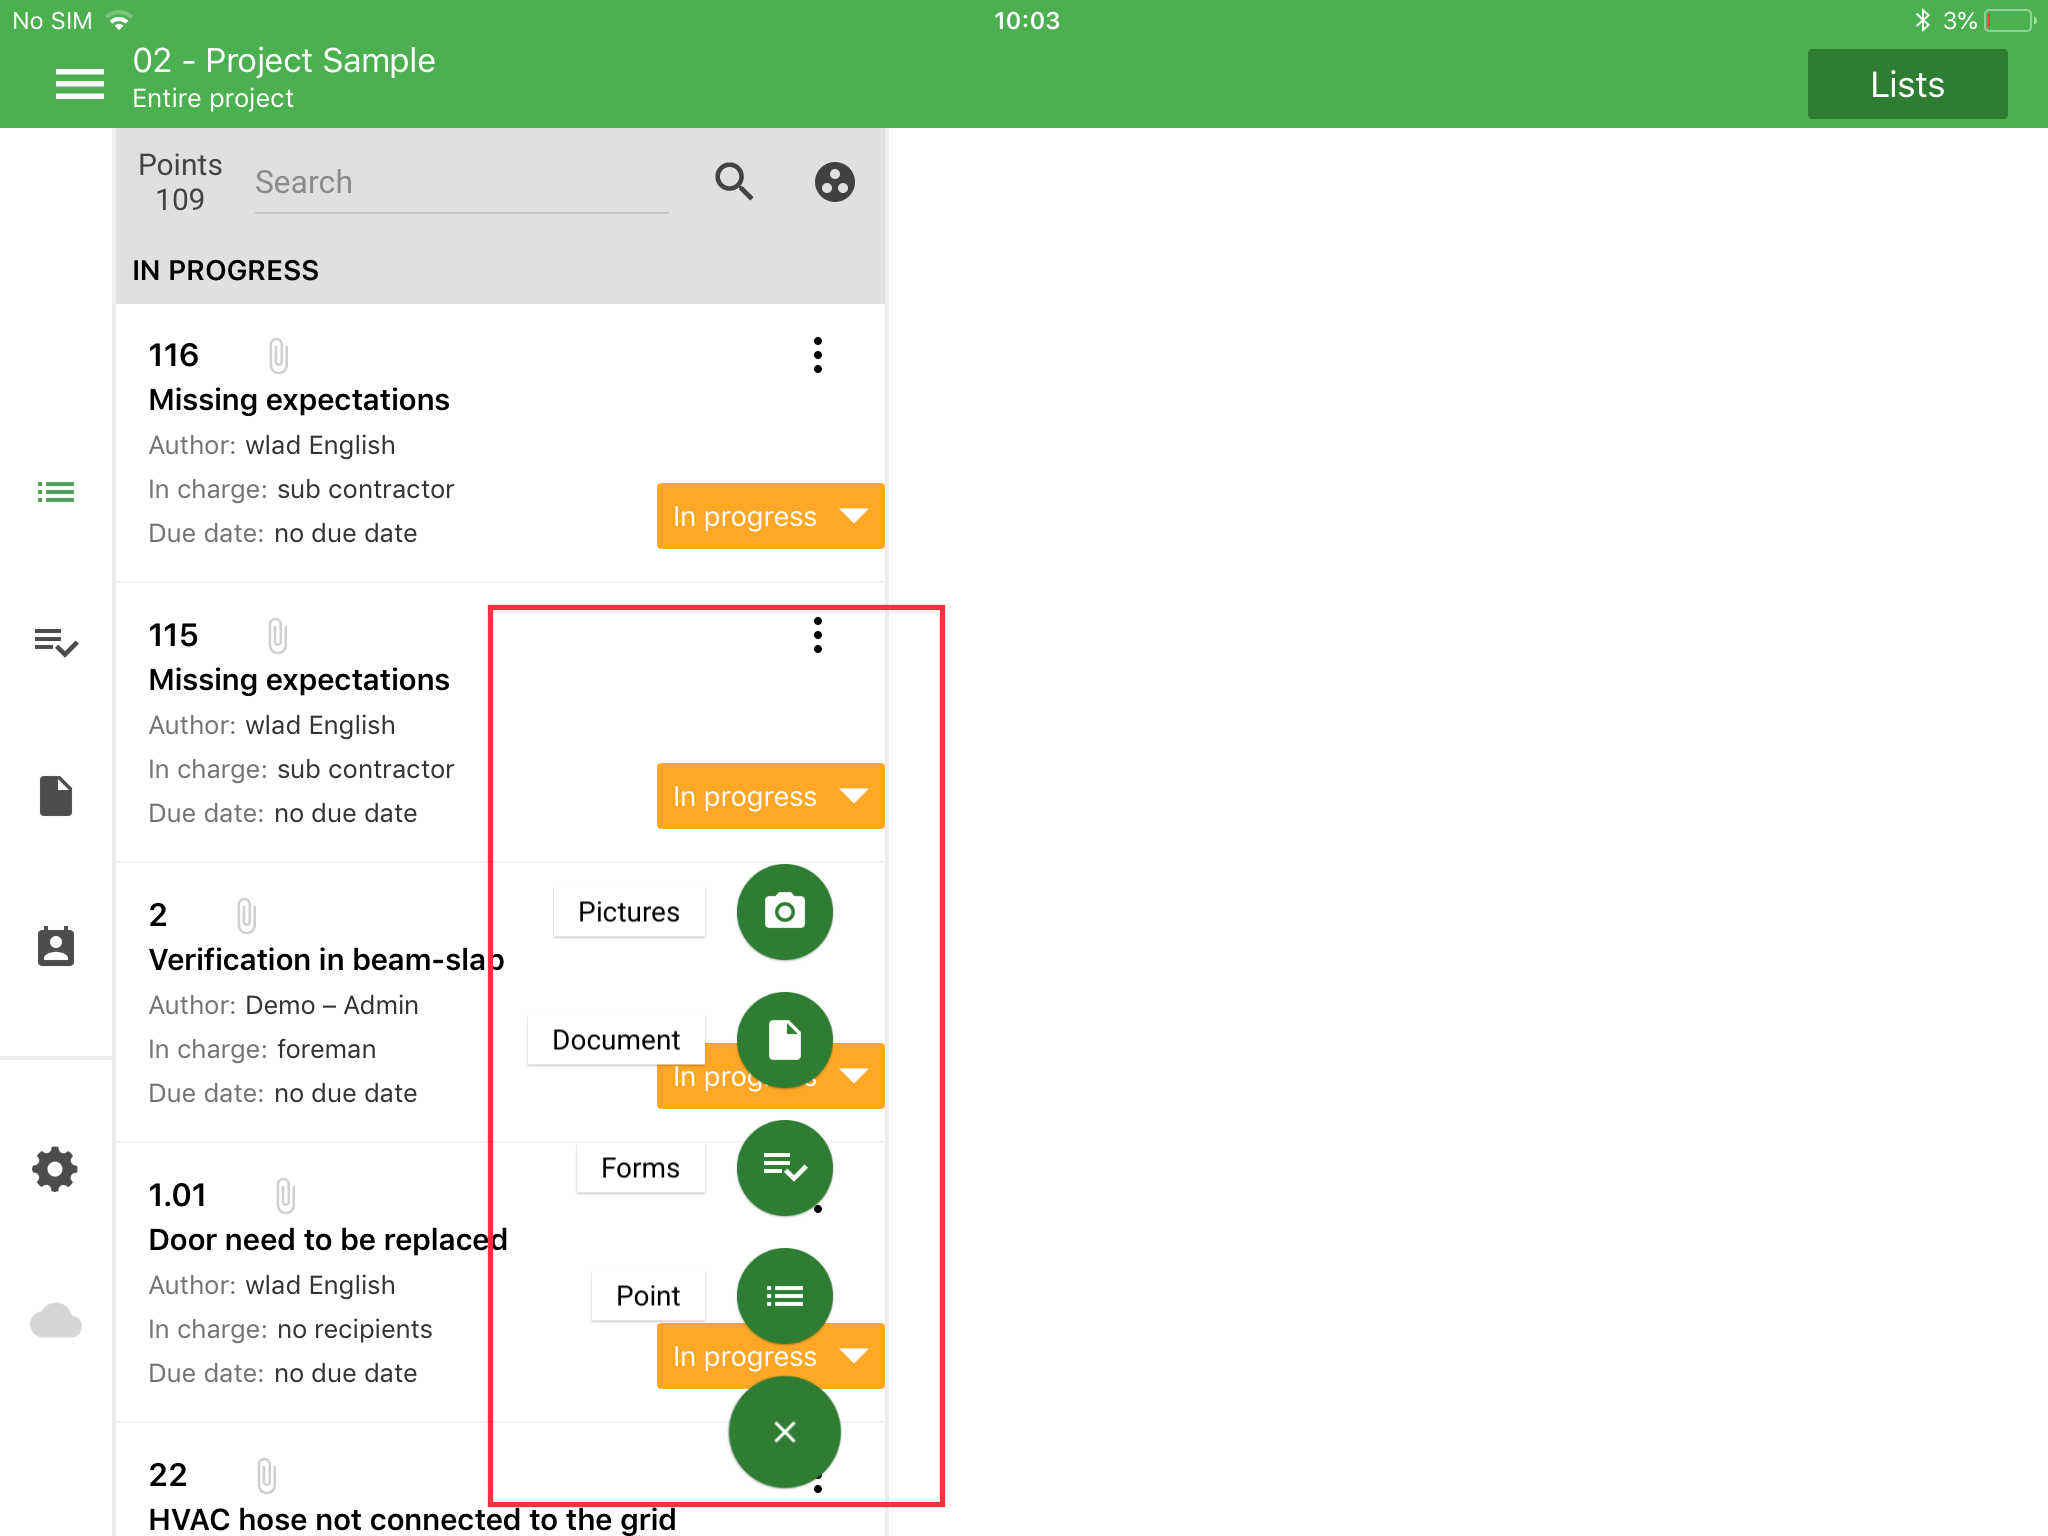The width and height of the screenshot is (2048, 1536).
Task: Tap the Wi-Fi icon in status bar
Action: pos(119,21)
